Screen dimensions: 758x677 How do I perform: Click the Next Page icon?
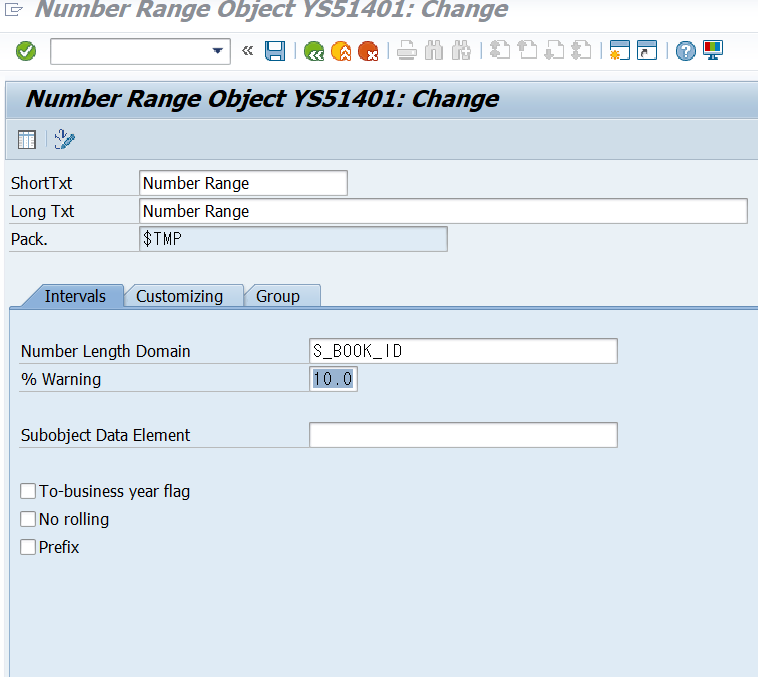554,50
